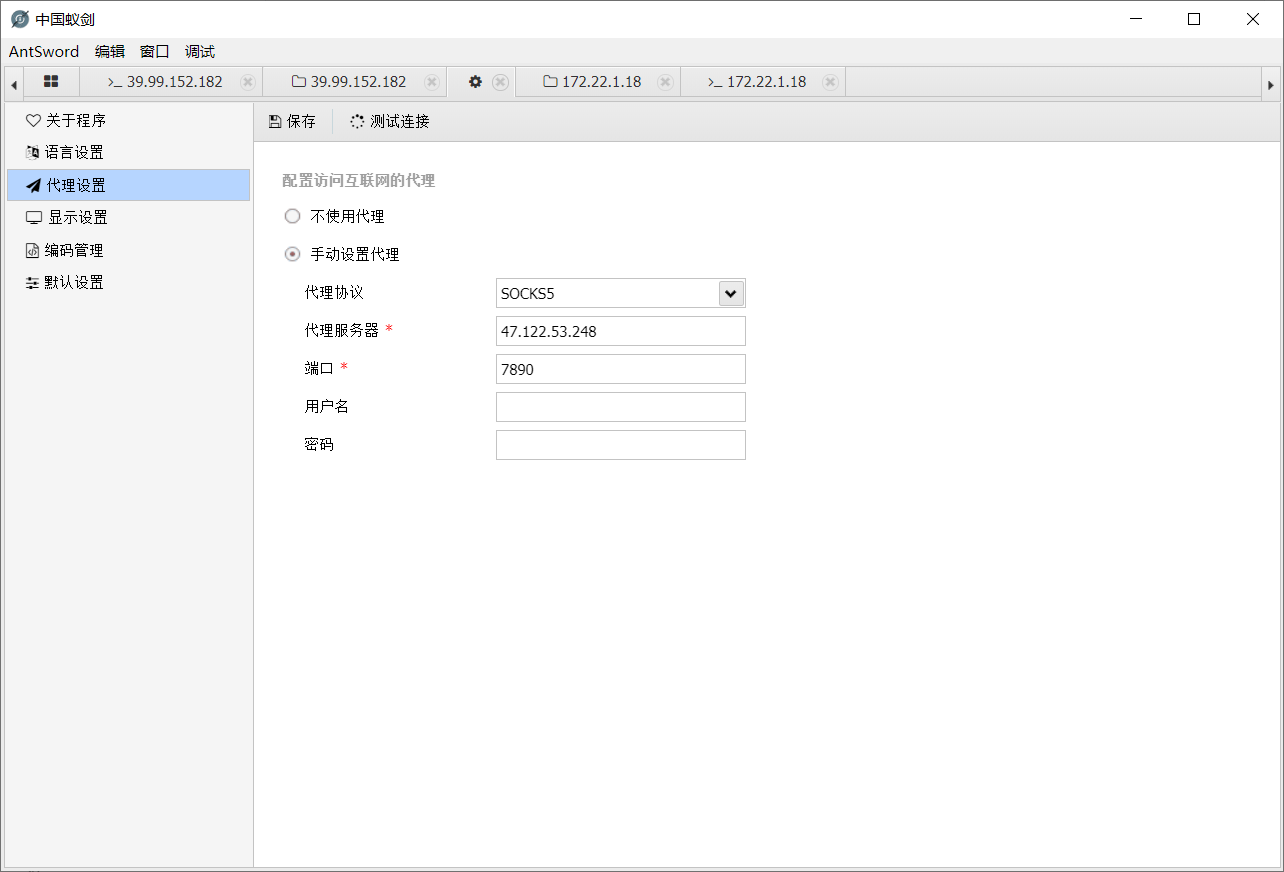Select the 手动设置代理 radio button
The width and height of the screenshot is (1284, 872).
point(292,255)
